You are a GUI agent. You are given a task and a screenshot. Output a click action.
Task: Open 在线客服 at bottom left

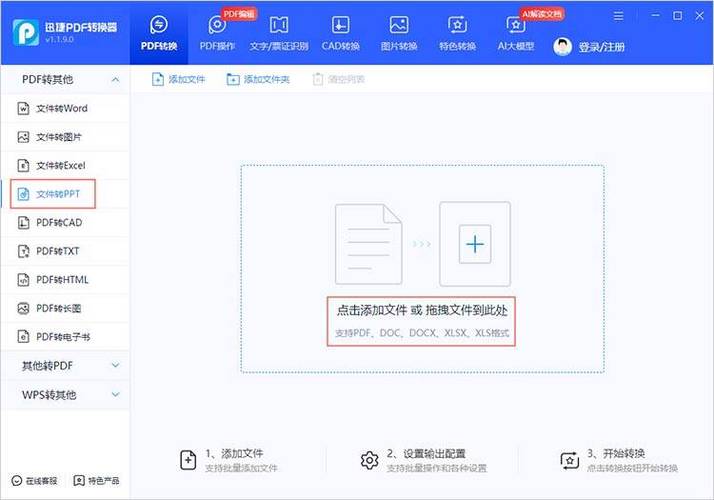pos(35,481)
